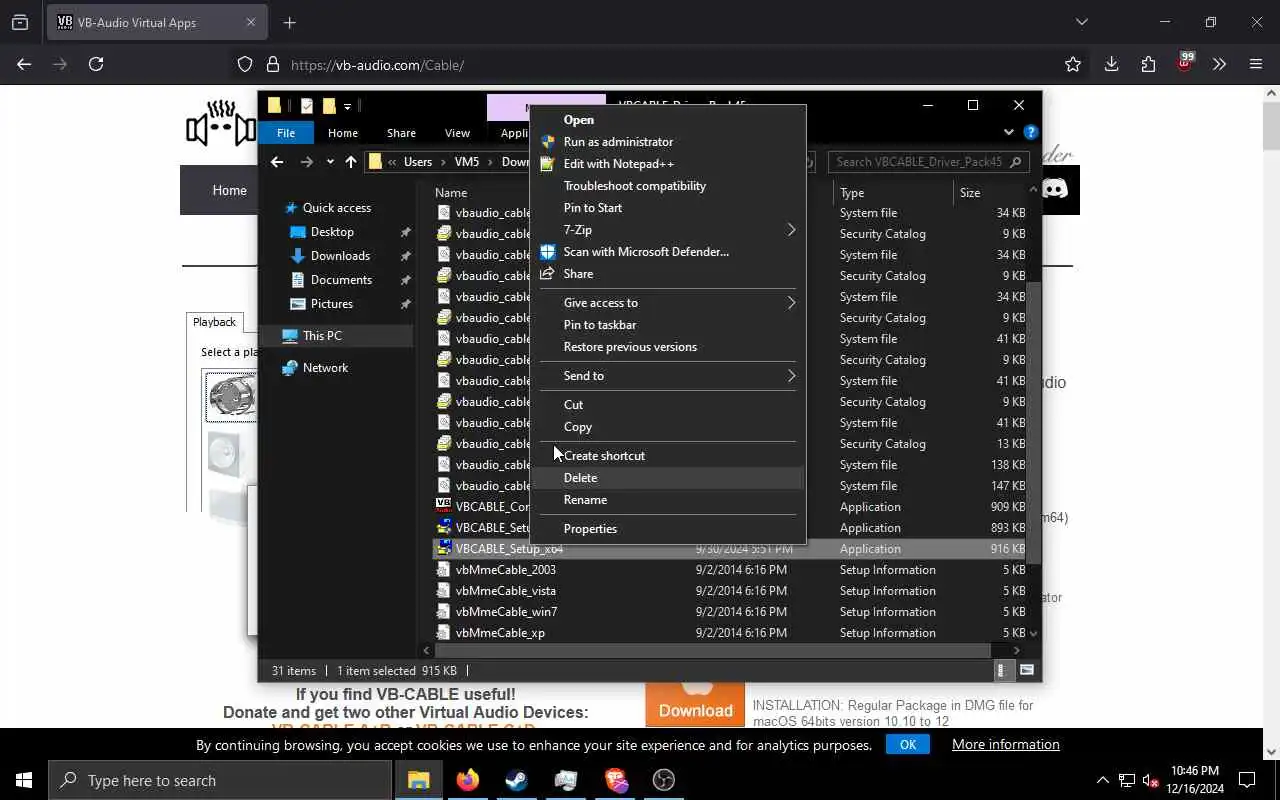
Task: Open Steam from the taskbar
Action: 516,780
